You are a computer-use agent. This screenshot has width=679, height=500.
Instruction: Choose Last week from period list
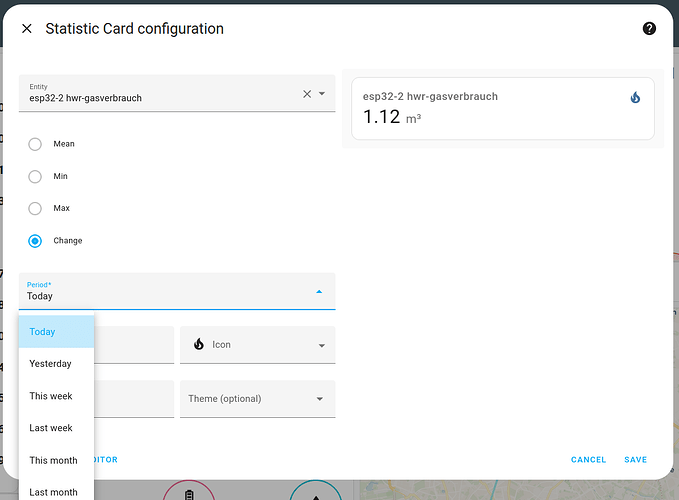(x=56, y=428)
